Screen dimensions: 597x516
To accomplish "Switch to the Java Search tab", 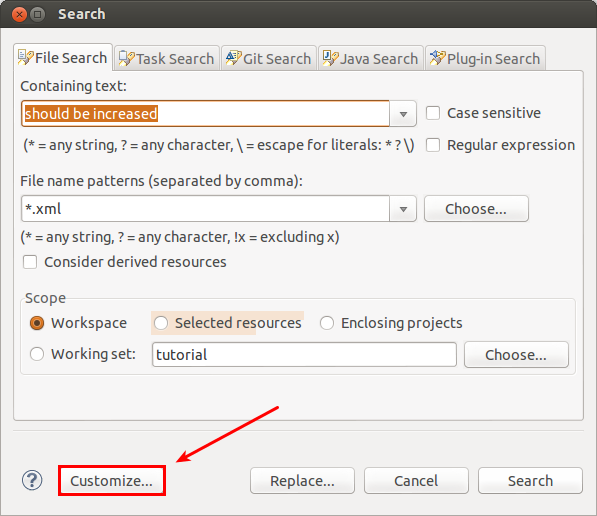I will (371, 58).
